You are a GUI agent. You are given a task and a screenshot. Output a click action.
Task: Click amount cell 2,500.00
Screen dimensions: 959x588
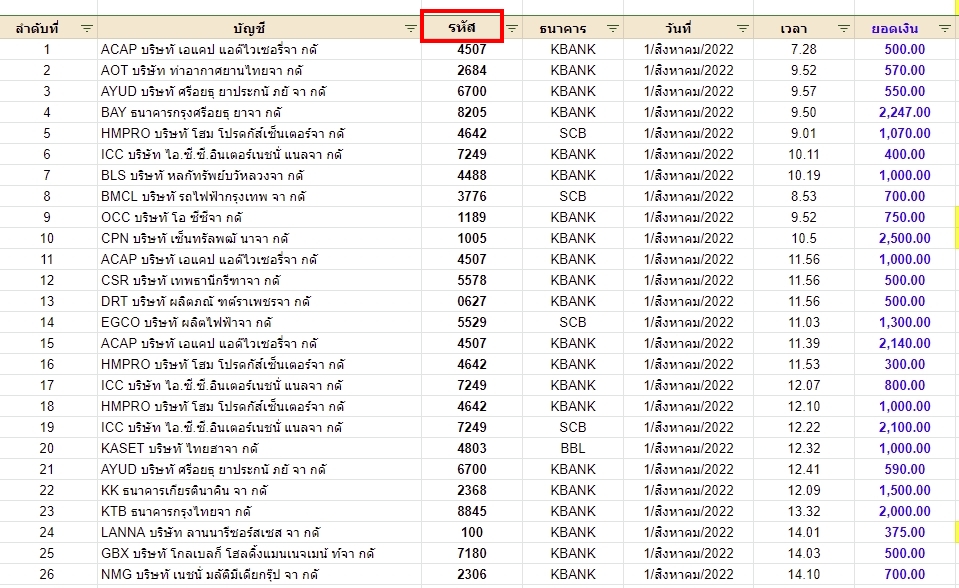point(905,239)
